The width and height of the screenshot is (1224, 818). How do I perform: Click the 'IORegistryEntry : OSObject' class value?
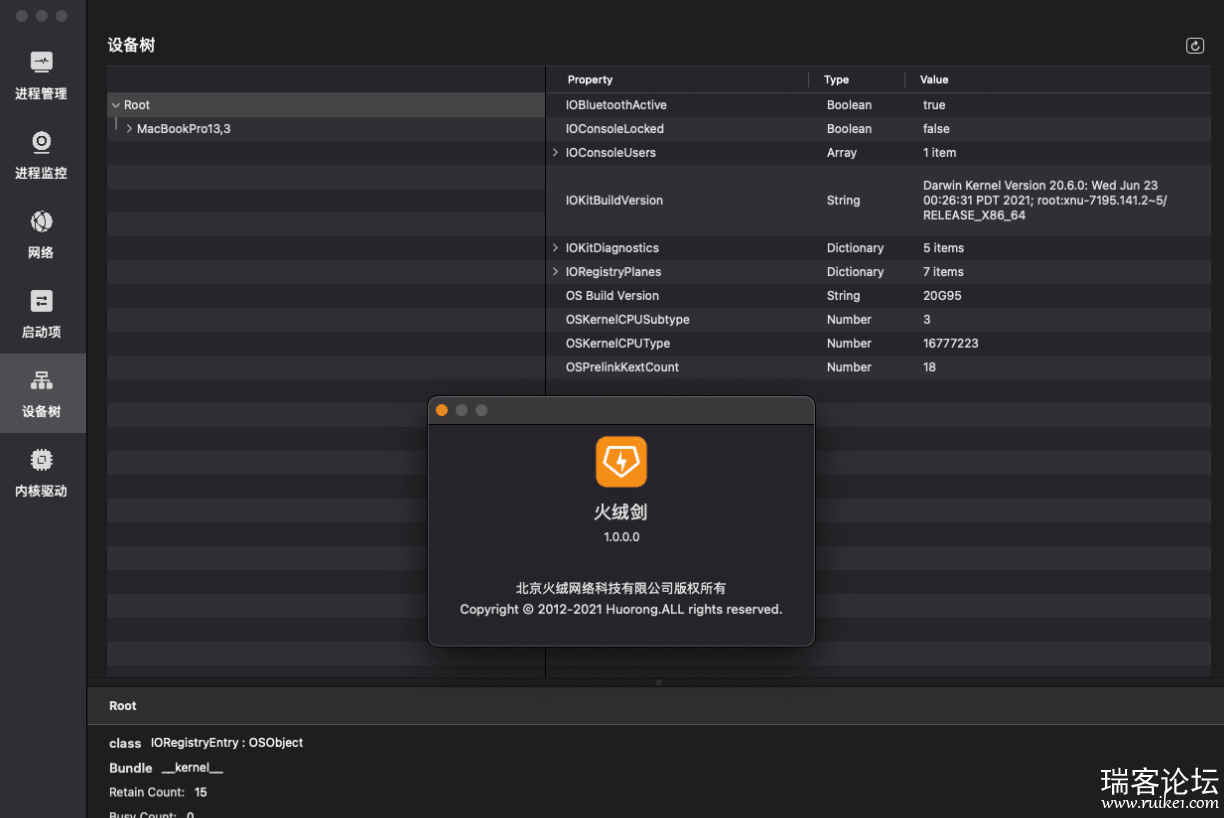pos(227,743)
